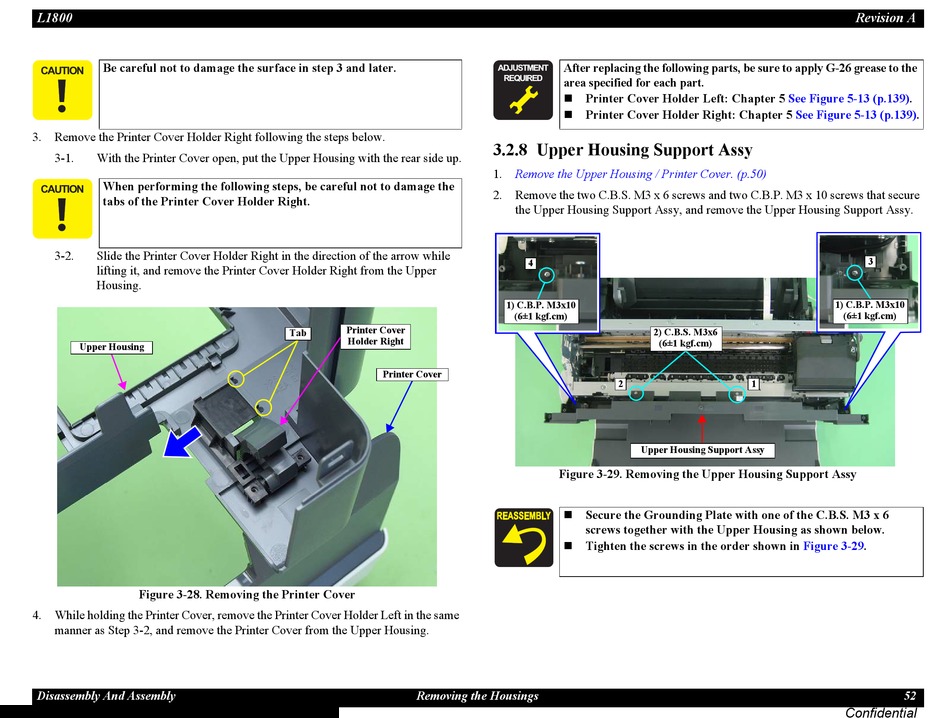The image size is (950, 718).
Task: Click the right 1) C.B.P. M3x10 label
Action: 869,311
